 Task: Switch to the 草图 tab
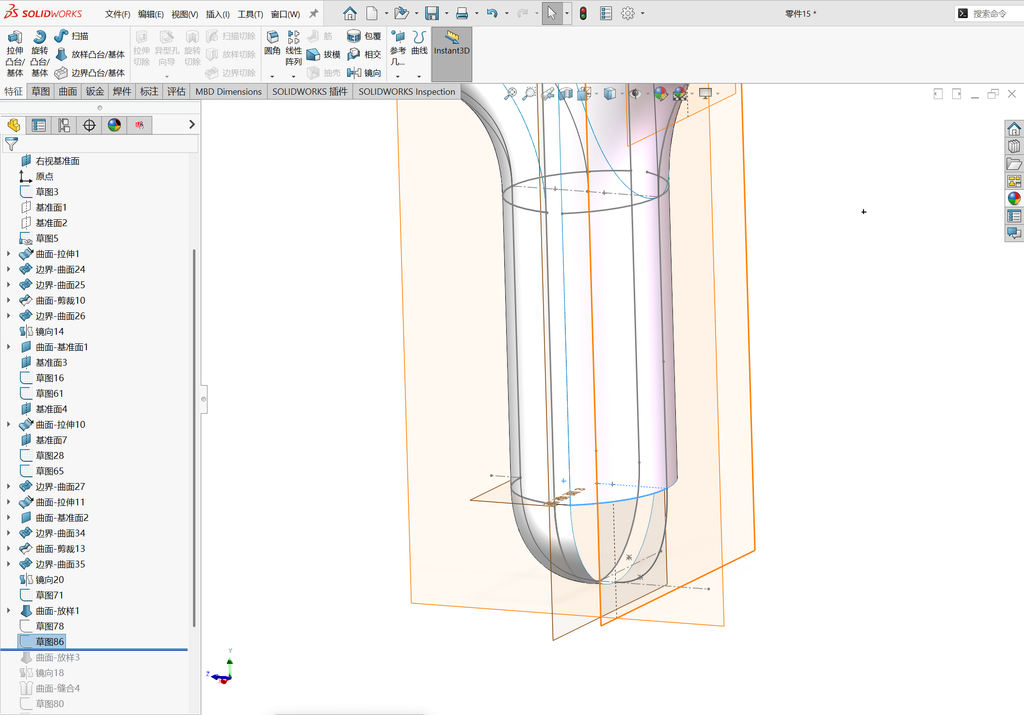click(x=40, y=91)
